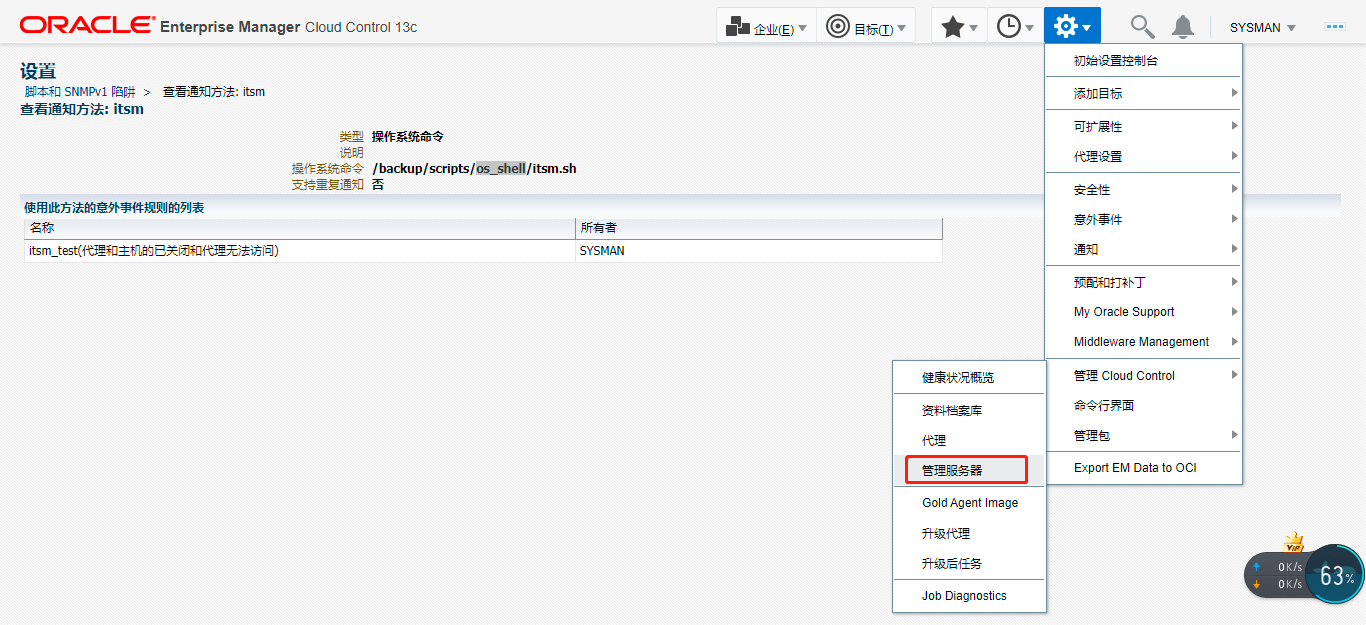Select 代理 submenu item

(x=969, y=441)
